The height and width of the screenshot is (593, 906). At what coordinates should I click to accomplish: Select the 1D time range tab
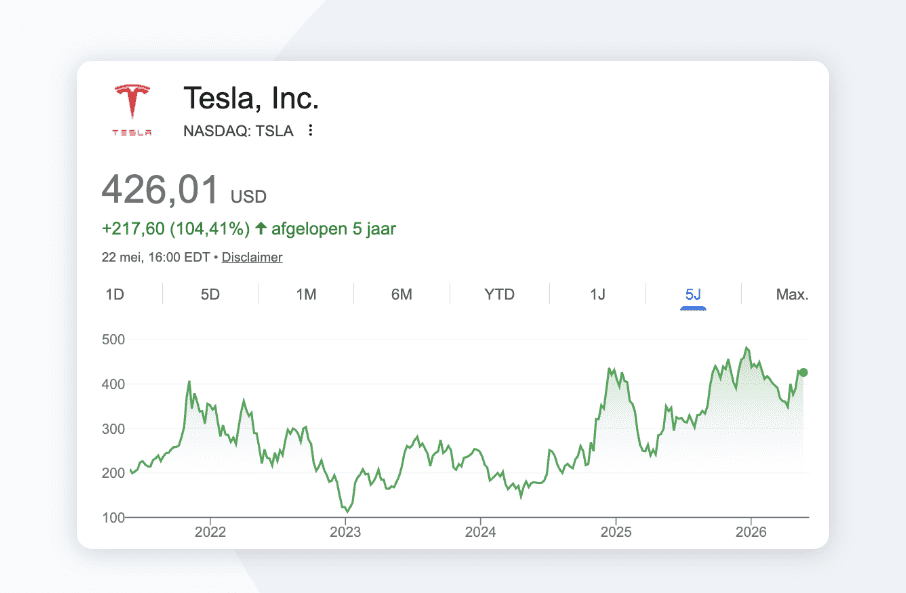115,294
